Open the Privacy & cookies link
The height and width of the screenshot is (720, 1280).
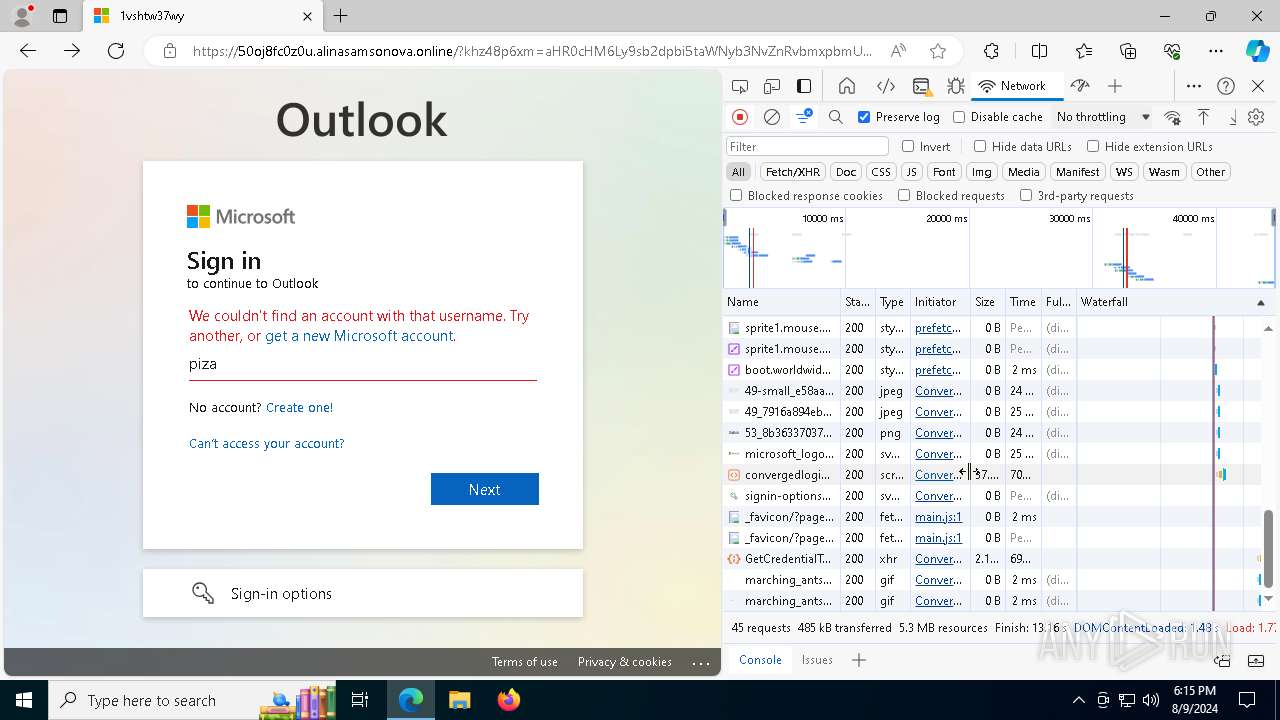point(625,662)
